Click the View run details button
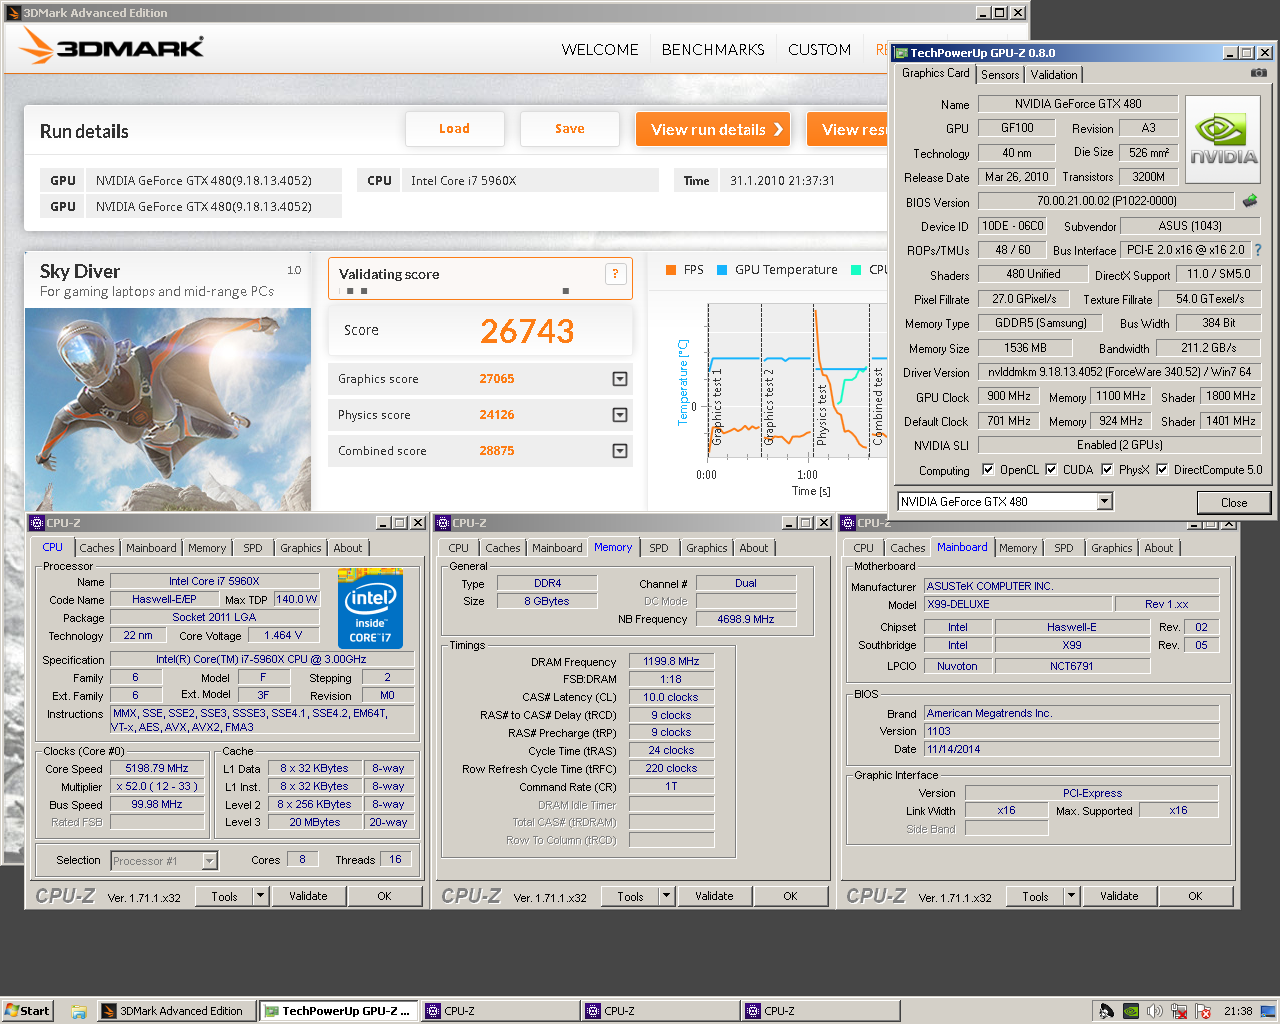The width and height of the screenshot is (1280, 1024). [x=713, y=129]
